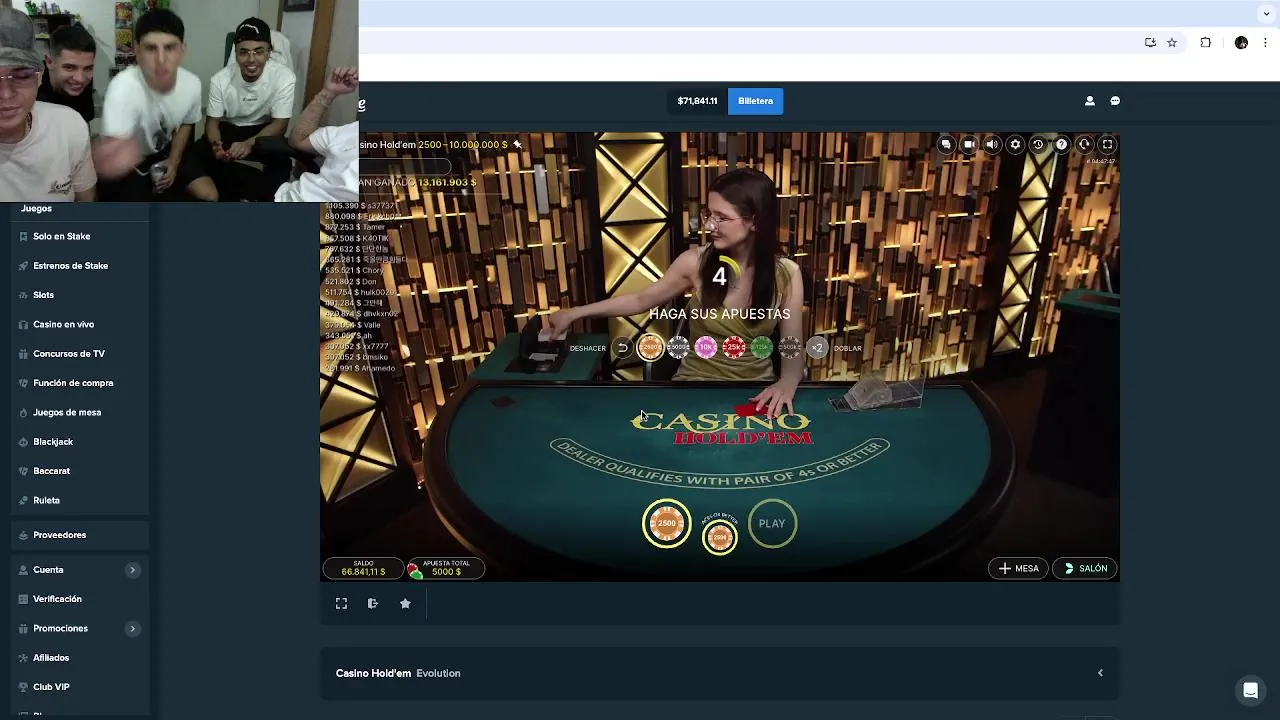Click the $71,841.11 balance display

[697, 101]
